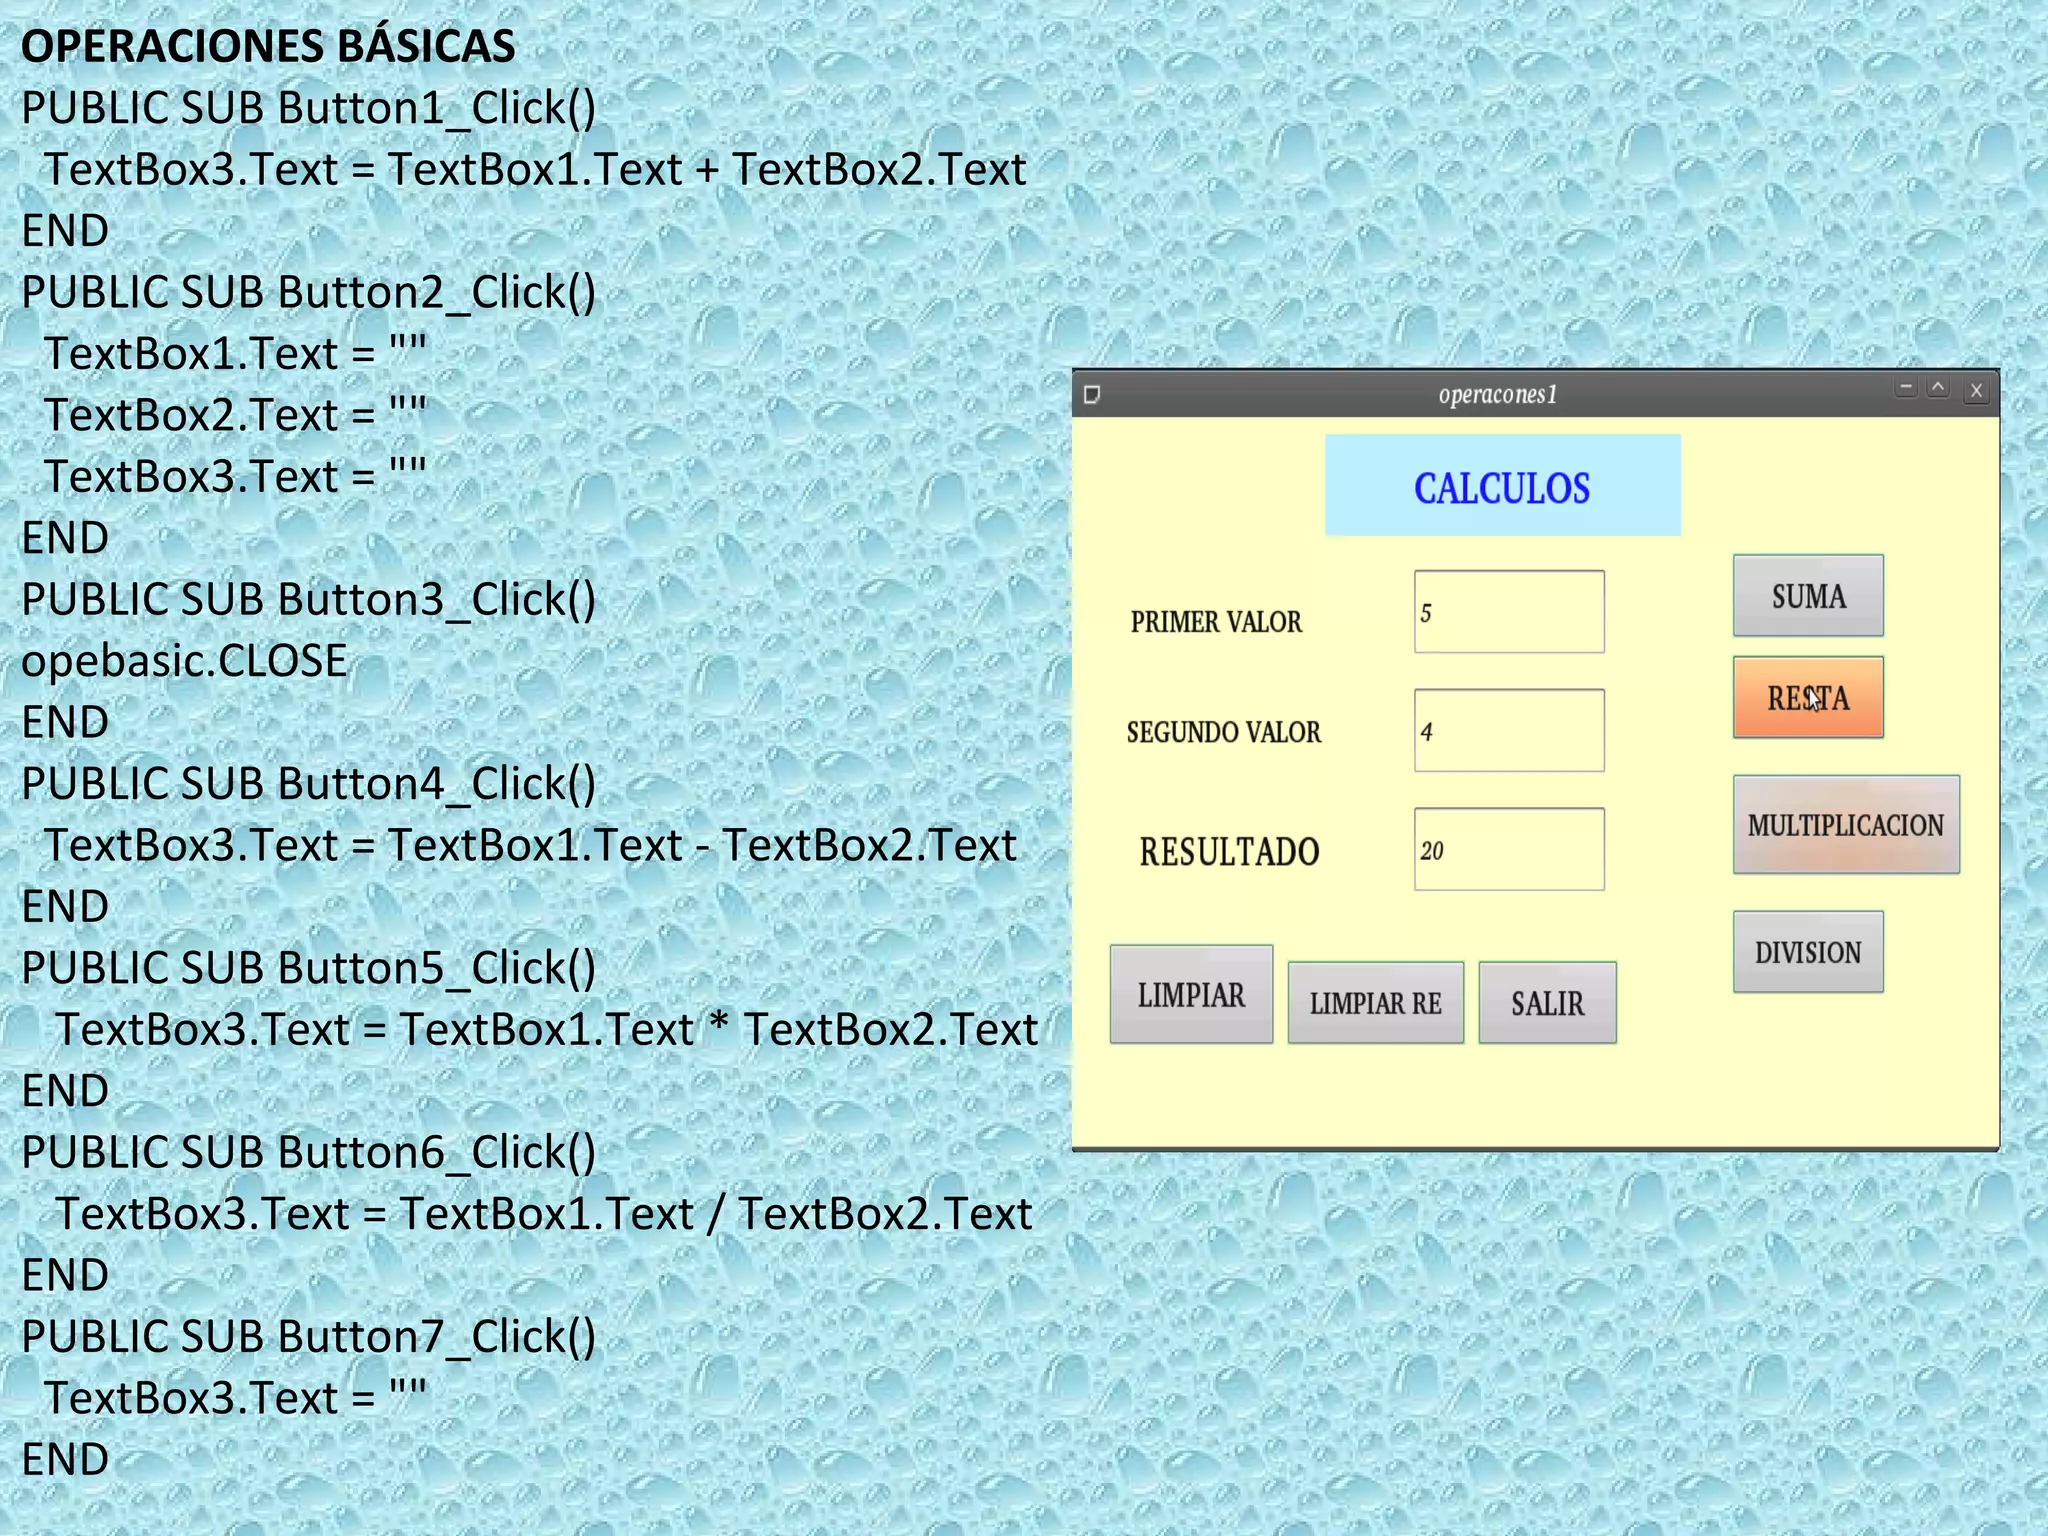This screenshot has width=2048, height=1536.
Task: Click the RESULTADO label
Action: click(x=1229, y=852)
